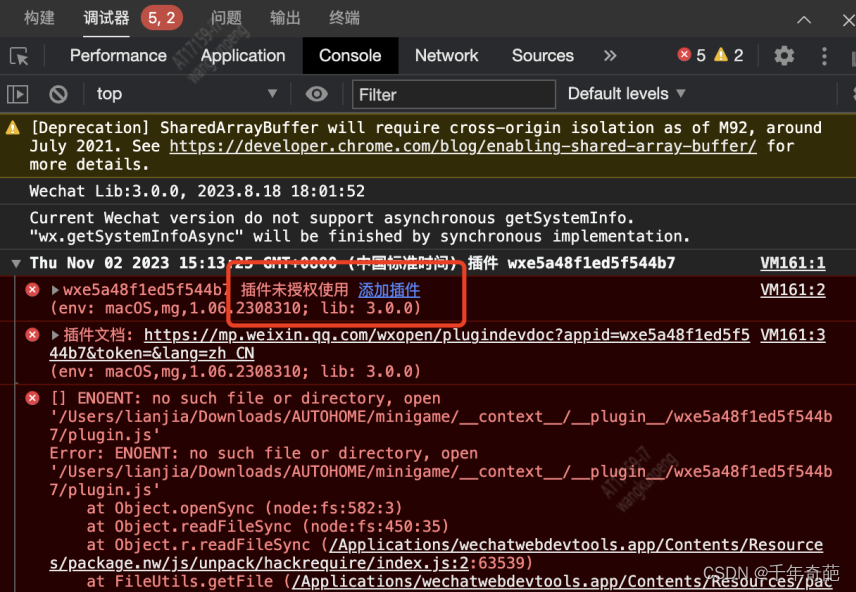Open the Sources panel tab
856x592 pixels.
(543, 56)
